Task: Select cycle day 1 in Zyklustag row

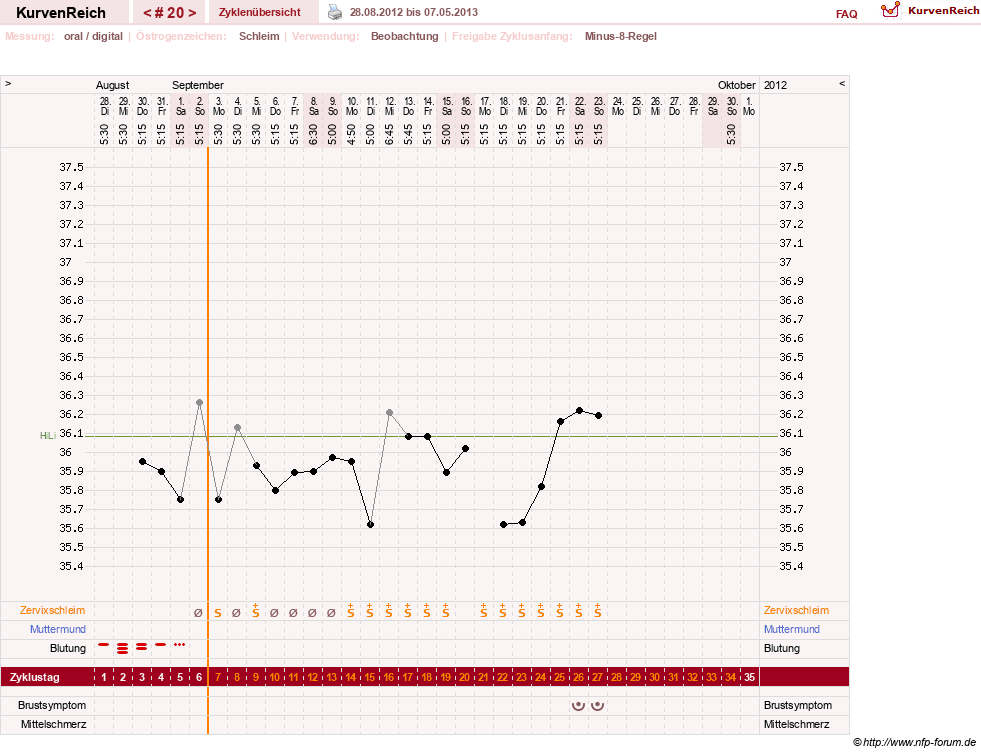Action: point(104,677)
